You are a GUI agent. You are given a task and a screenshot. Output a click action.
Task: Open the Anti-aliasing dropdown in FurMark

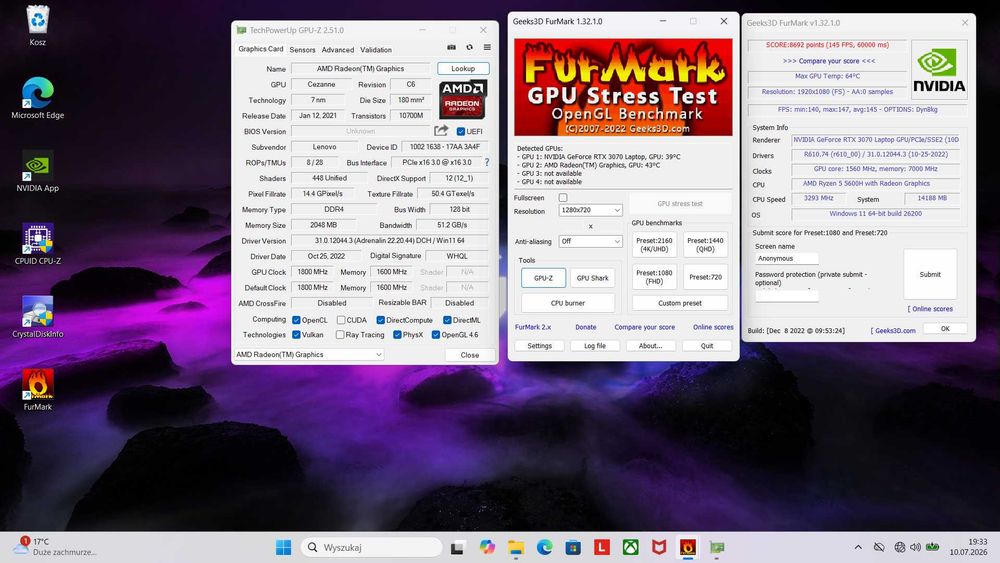click(591, 242)
